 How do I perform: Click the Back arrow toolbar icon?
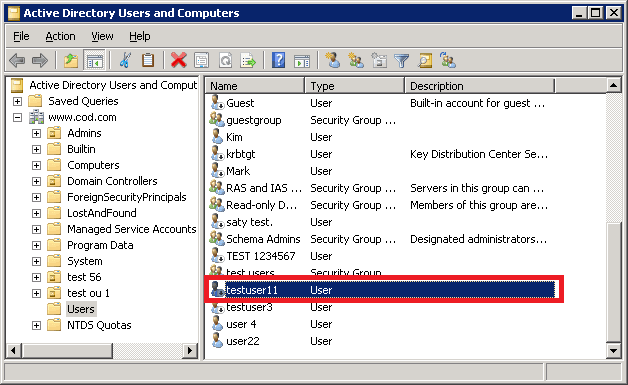pos(17,60)
